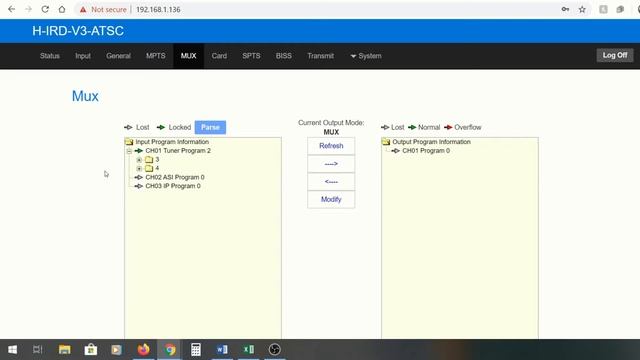The width and height of the screenshot is (640, 360).
Task: Click the left arrow remove button
Action: [x=331, y=182]
